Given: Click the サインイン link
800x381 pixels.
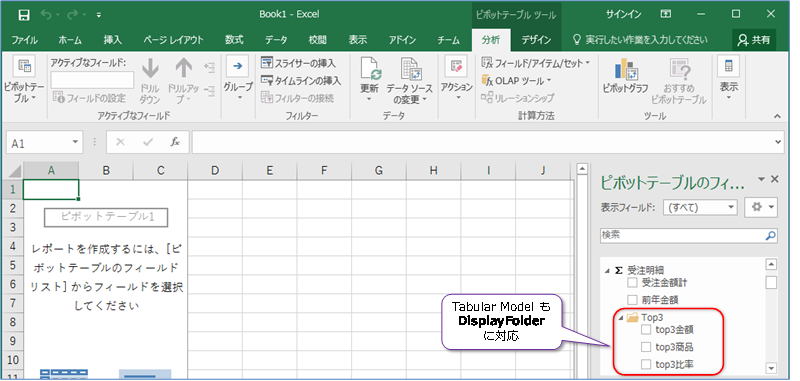Looking at the screenshot, I should [623, 14].
